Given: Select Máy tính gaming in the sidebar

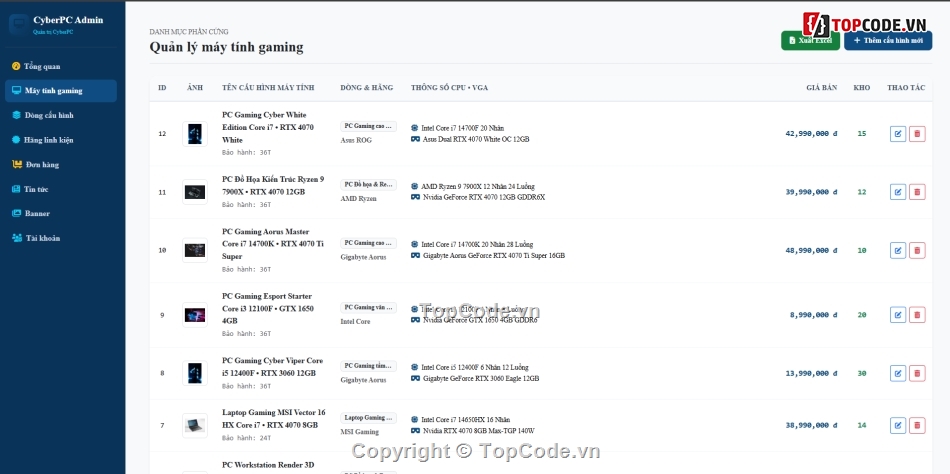Looking at the screenshot, I should [x=61, y=91].
